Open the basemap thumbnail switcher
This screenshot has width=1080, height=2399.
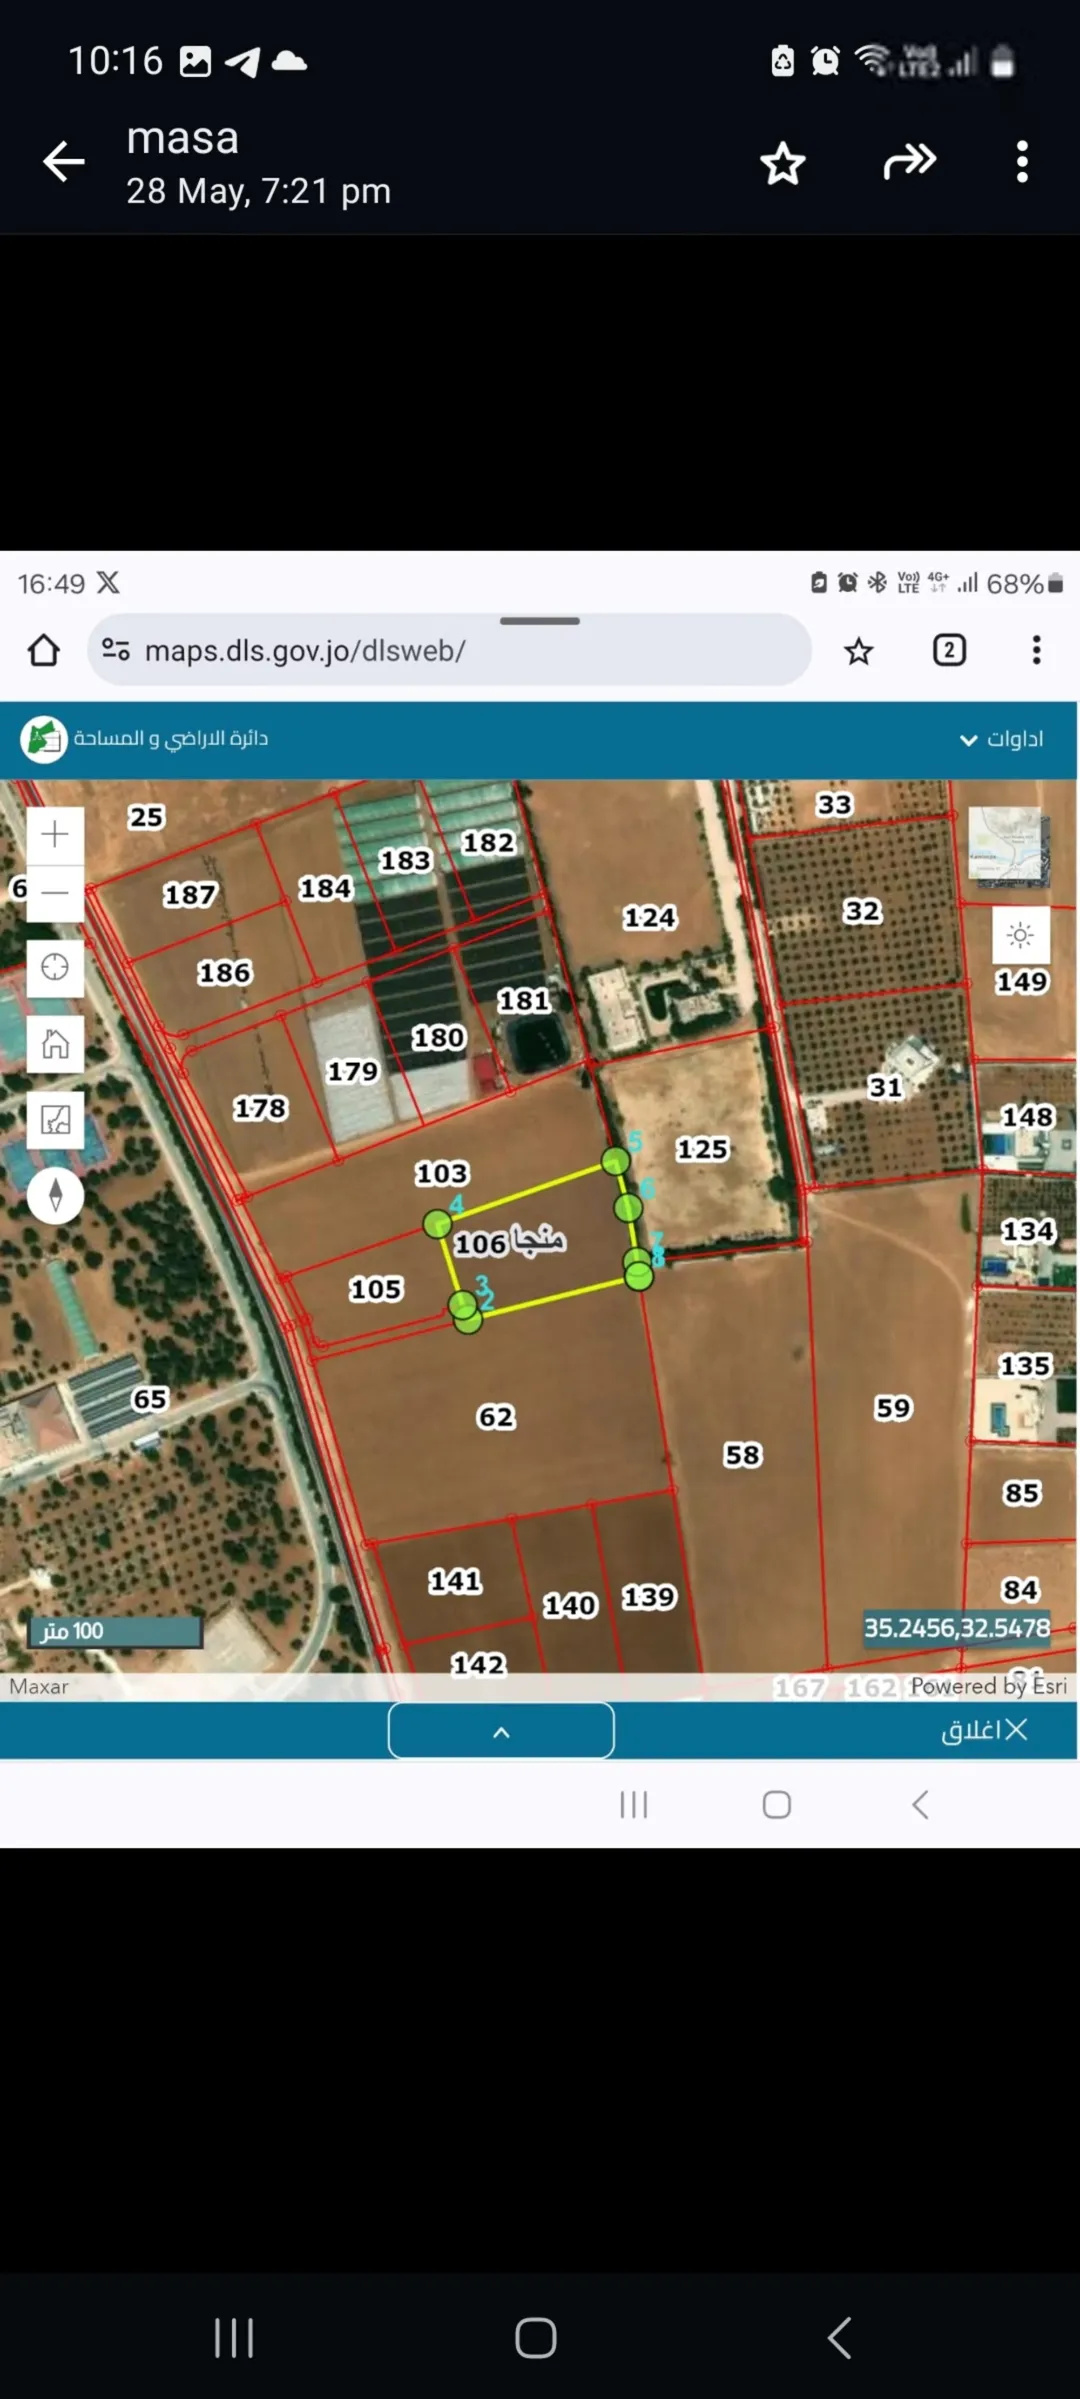click(1008, 844)
